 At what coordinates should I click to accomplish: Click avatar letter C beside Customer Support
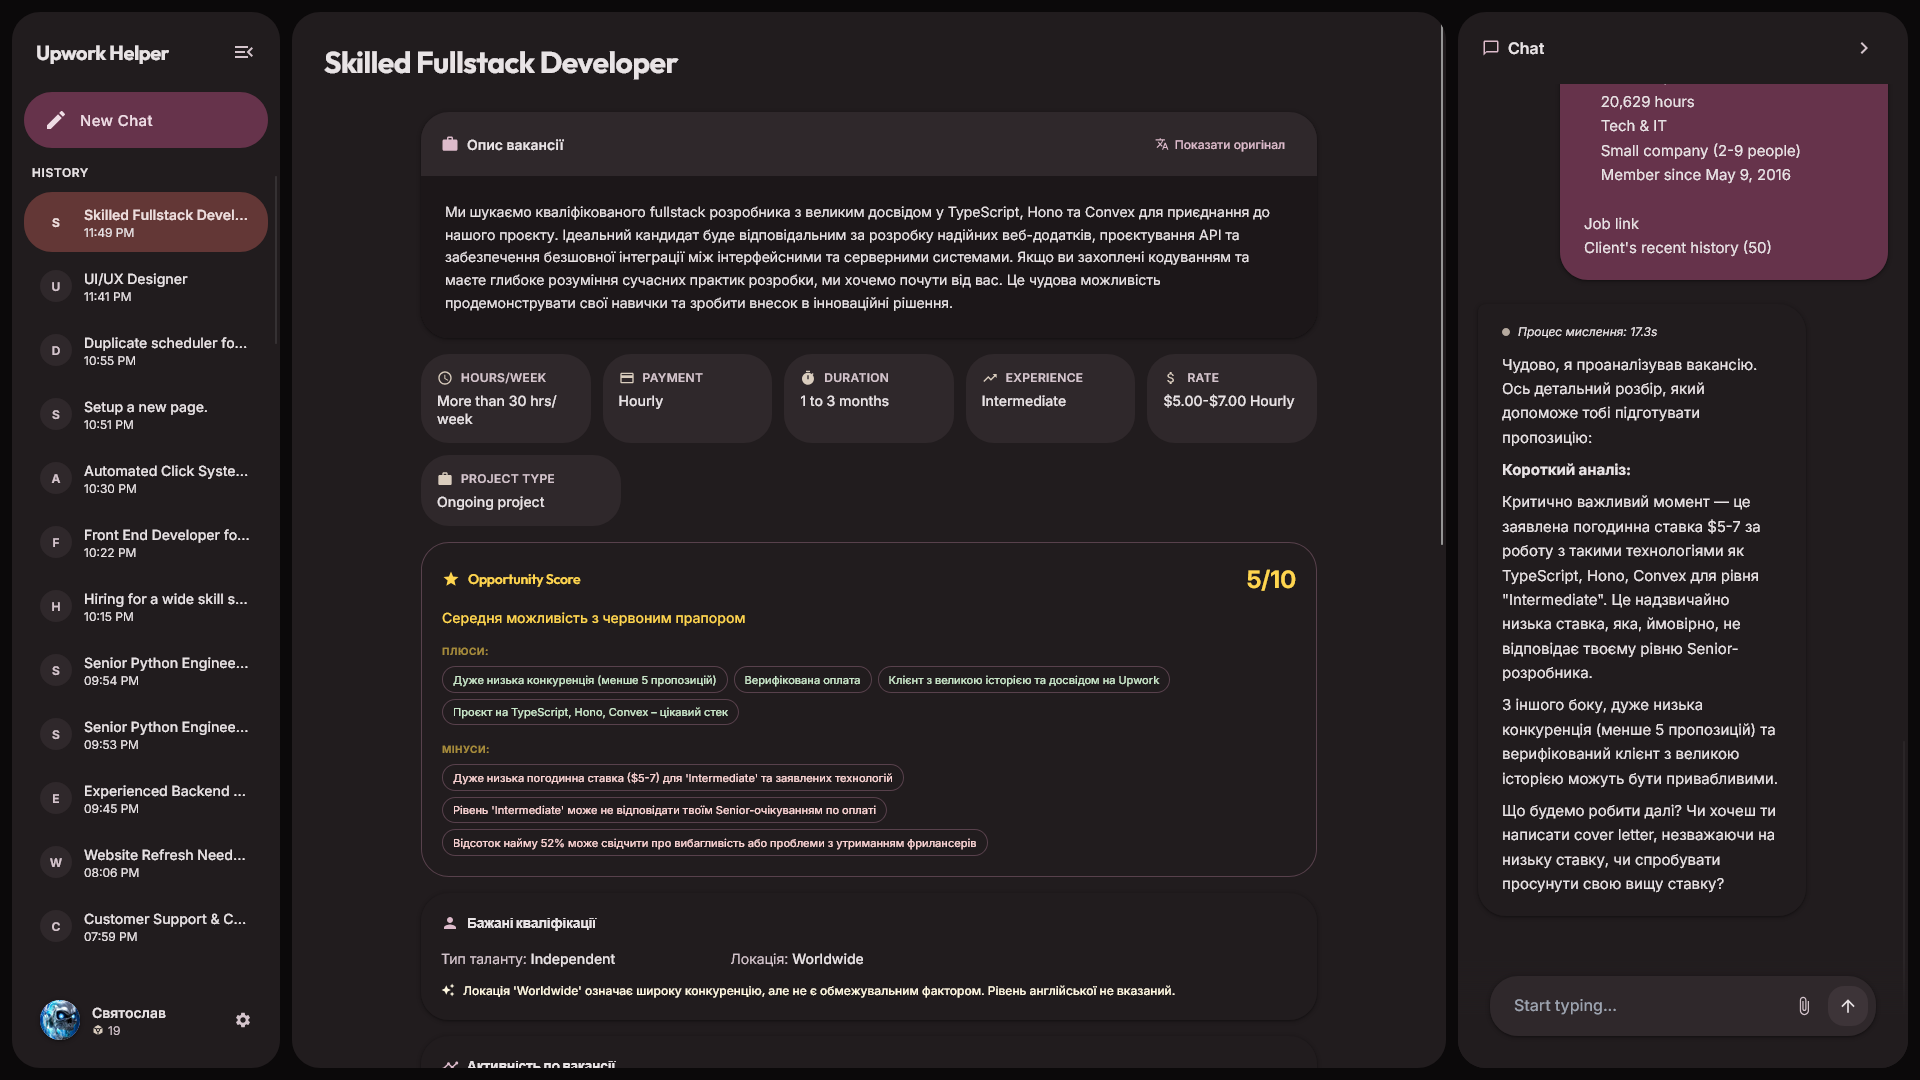[x=56, y=926]
